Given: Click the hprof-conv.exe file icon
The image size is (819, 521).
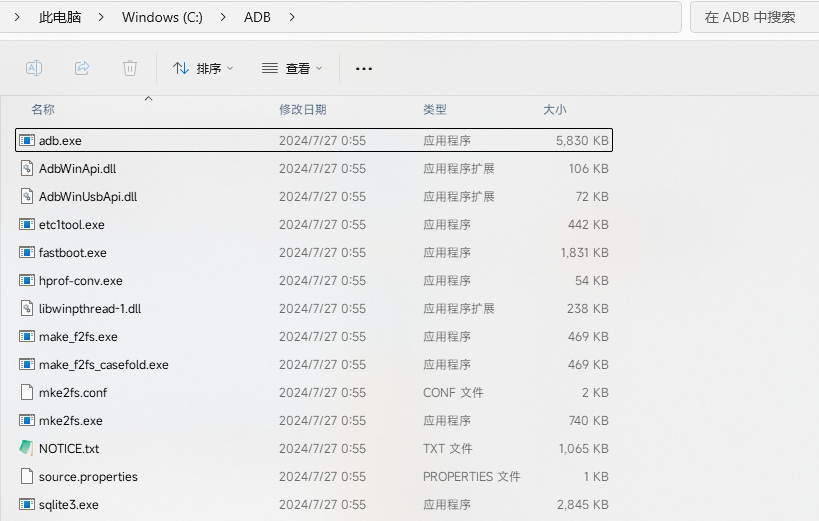Looking at the screenshot, I should [27, 280].
